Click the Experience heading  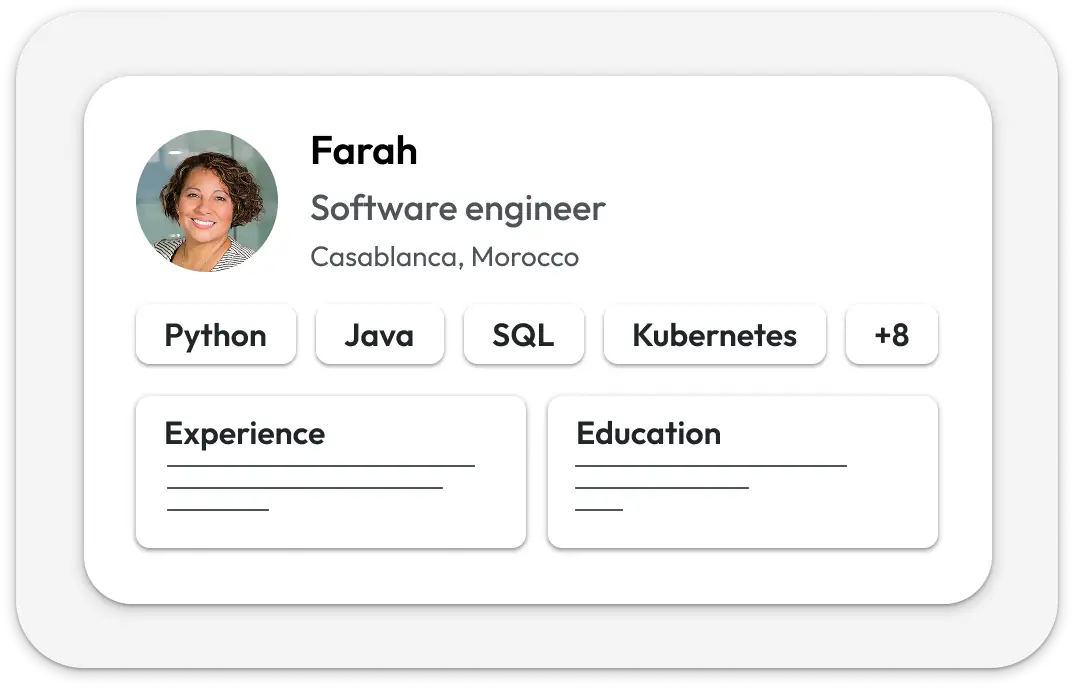click(244, 434)
